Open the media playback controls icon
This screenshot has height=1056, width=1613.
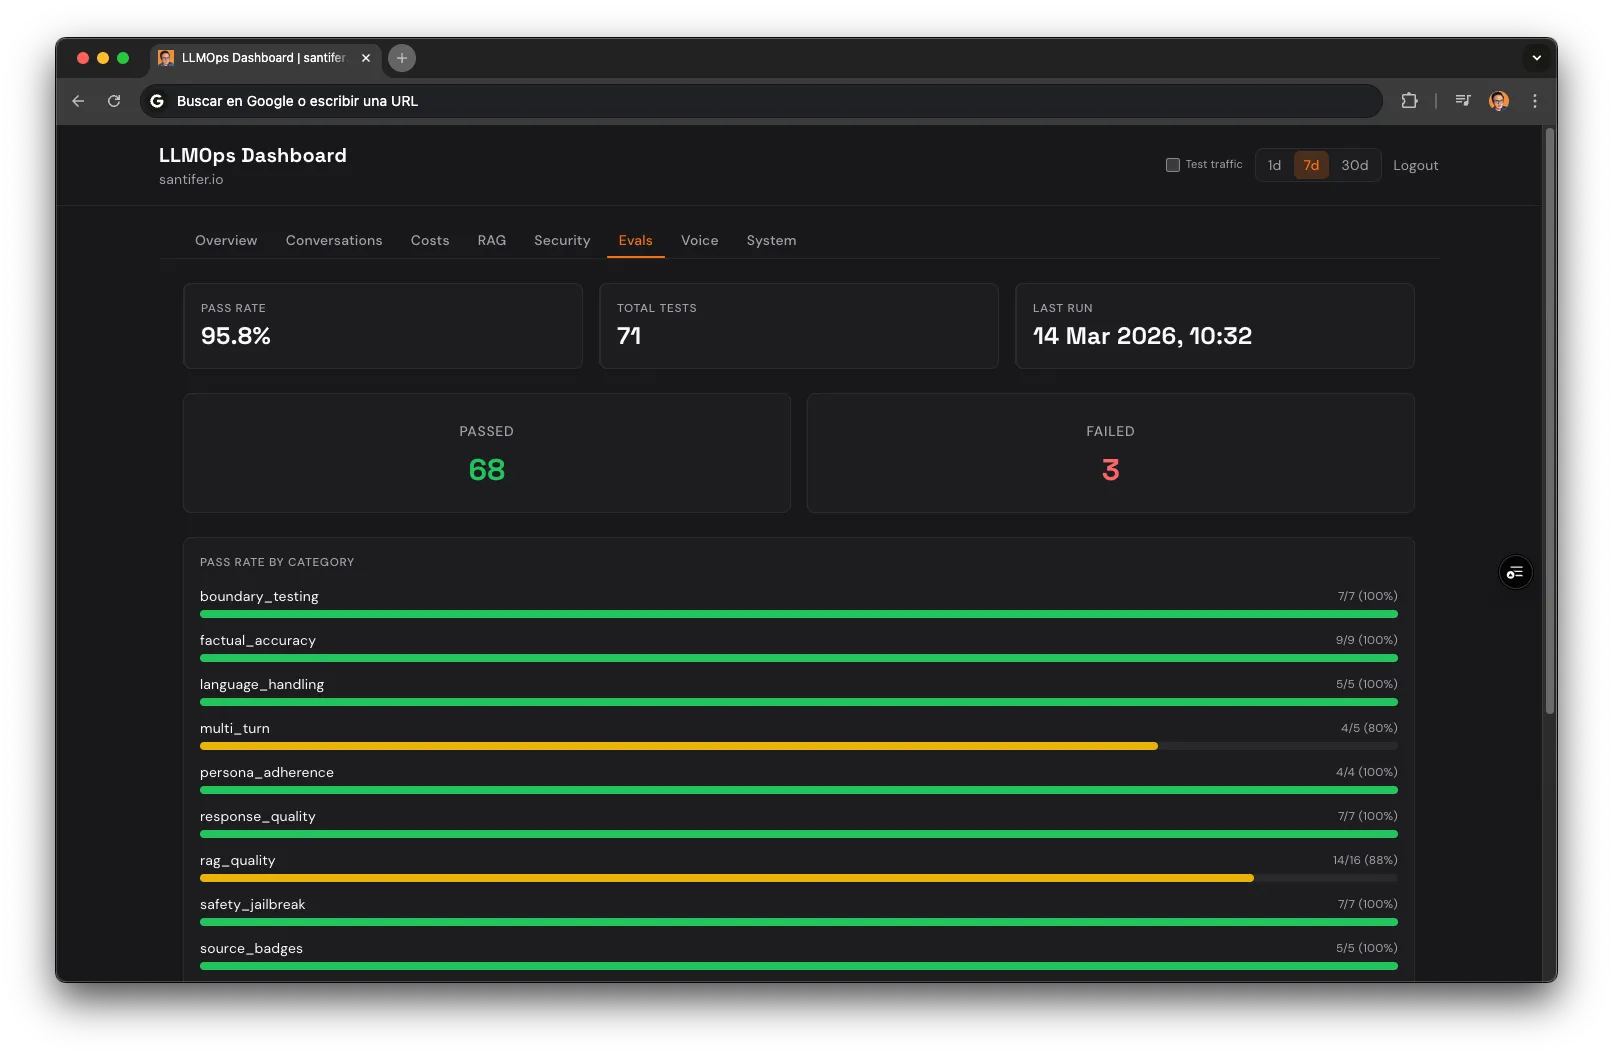[x=1462, y=100]
